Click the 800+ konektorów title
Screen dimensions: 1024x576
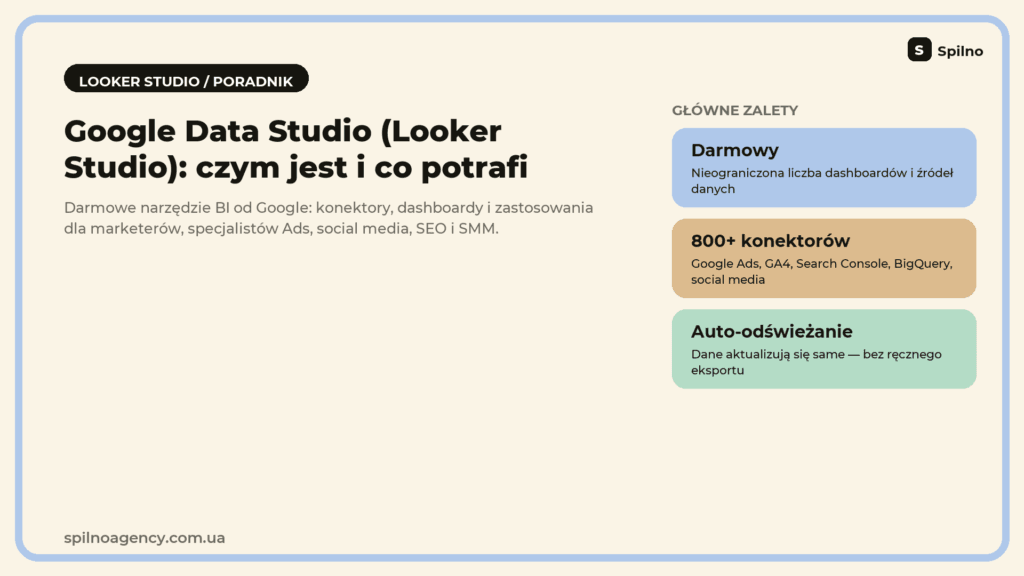coord(771,241)
